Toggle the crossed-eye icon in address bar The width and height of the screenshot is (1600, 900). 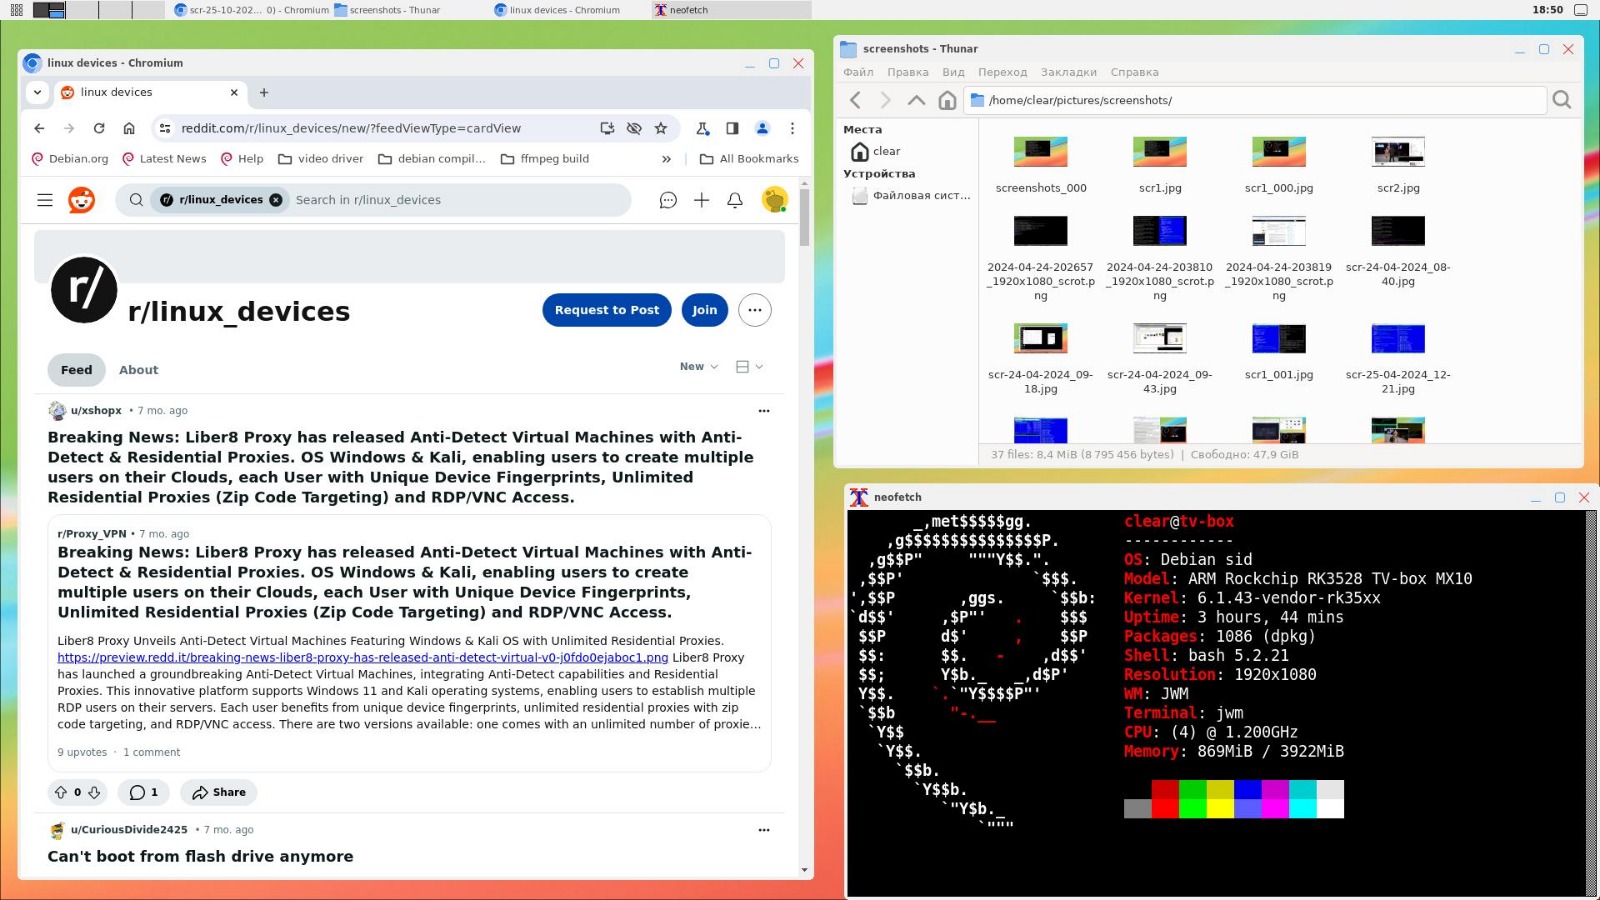(x=634, y=128)
